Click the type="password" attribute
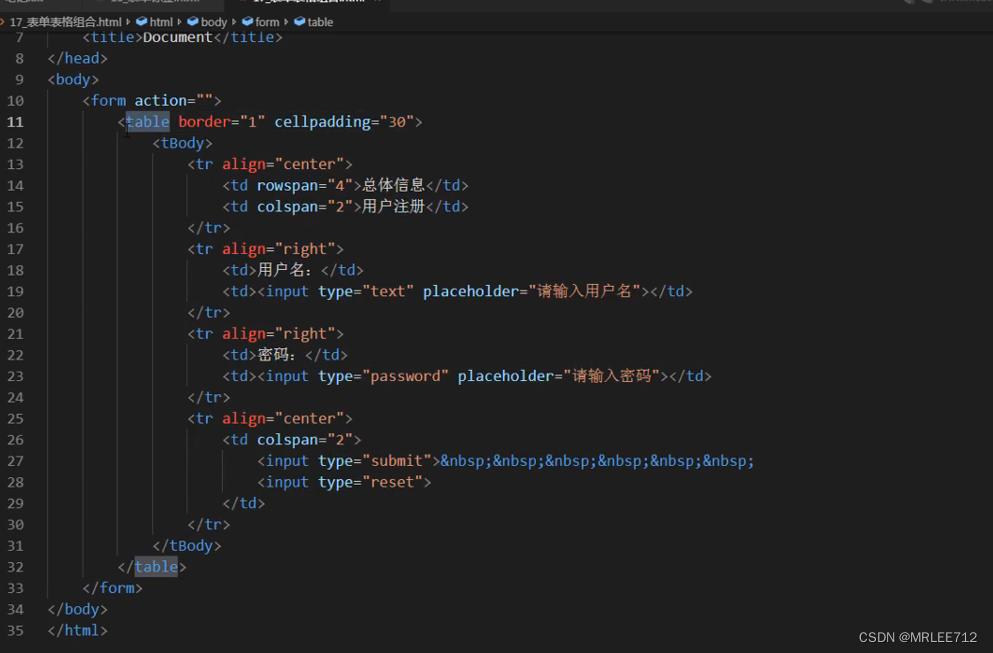993x653 pixels. click(x=383, y=376)
